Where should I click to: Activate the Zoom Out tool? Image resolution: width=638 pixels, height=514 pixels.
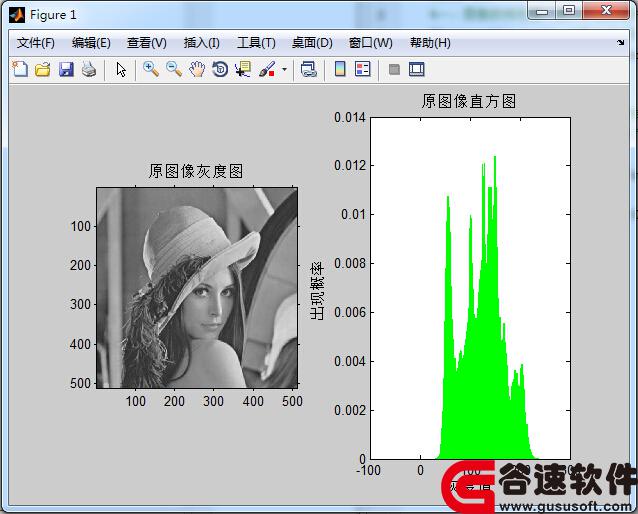(174, 69)
